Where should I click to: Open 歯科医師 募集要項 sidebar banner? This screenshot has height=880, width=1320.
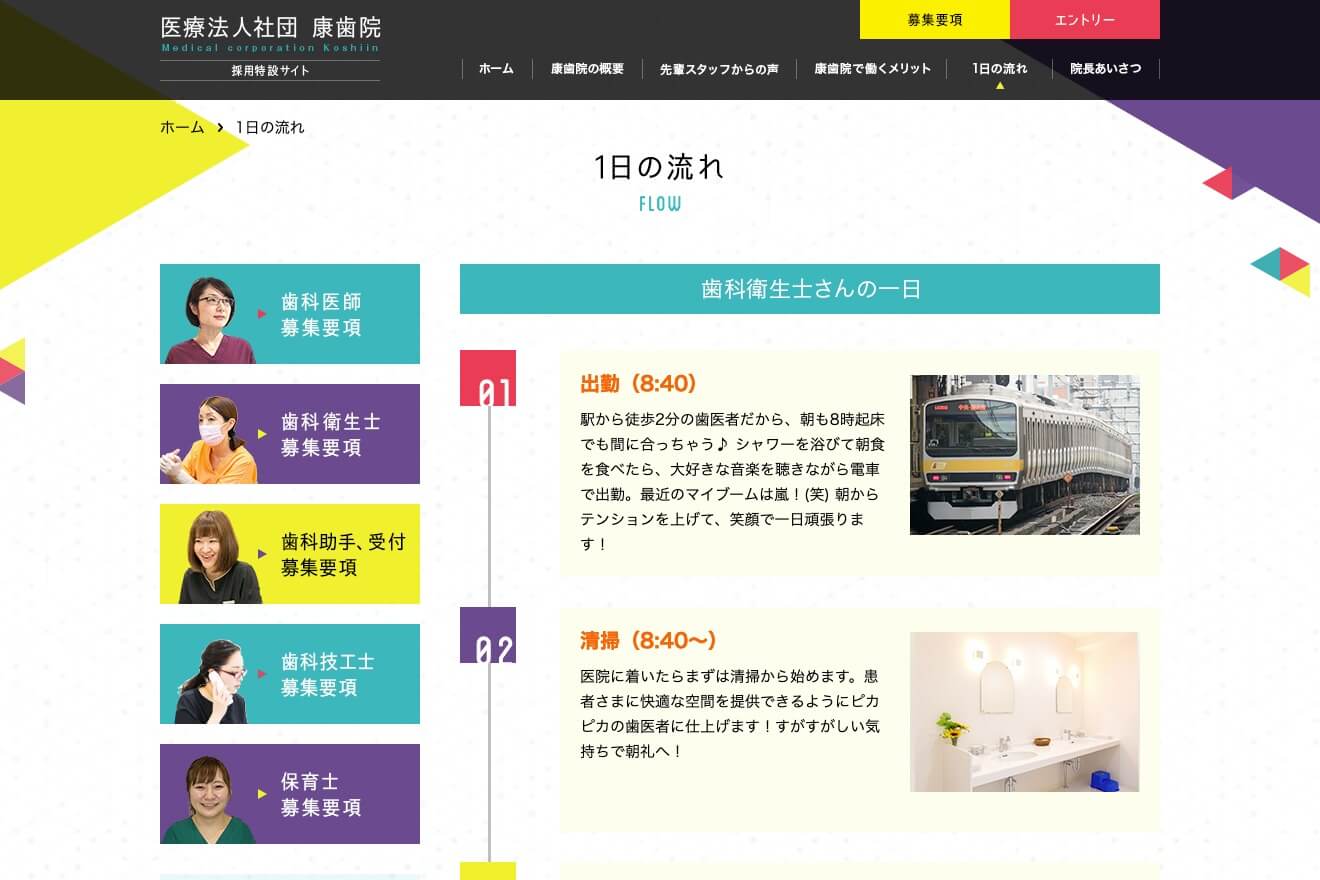(290, 314)
